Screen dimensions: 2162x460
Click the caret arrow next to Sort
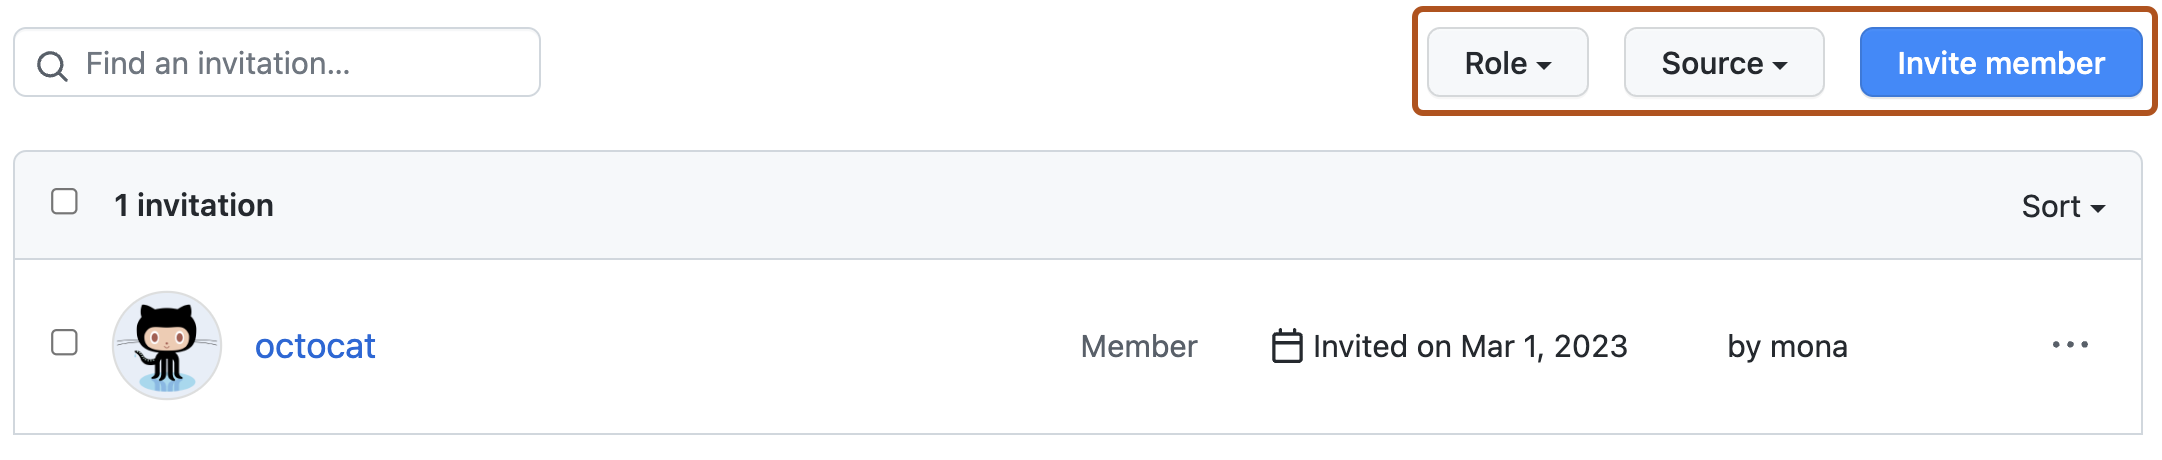[2098, 209]
